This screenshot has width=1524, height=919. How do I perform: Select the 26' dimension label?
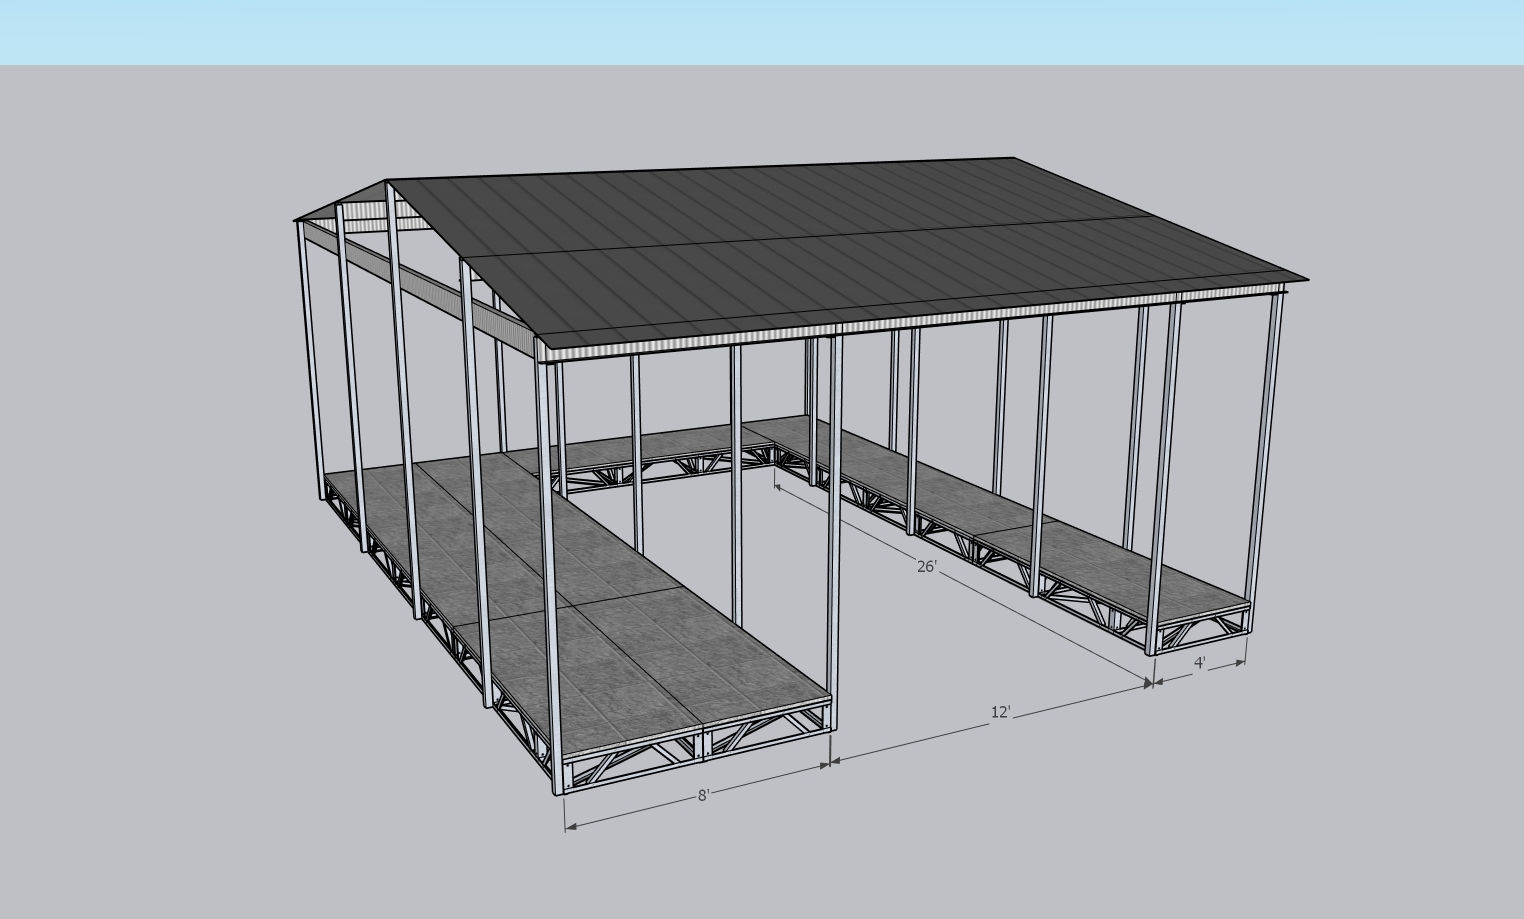point(925,567)
